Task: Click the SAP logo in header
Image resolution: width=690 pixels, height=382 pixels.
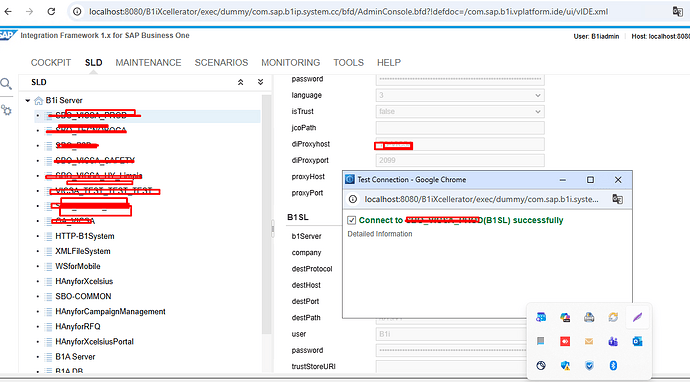Action: [x=8, y=35]
